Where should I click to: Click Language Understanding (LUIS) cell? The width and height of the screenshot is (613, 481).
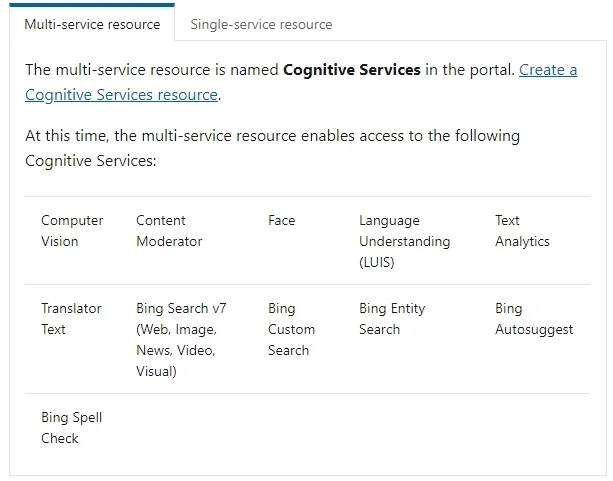click(405, 241)
